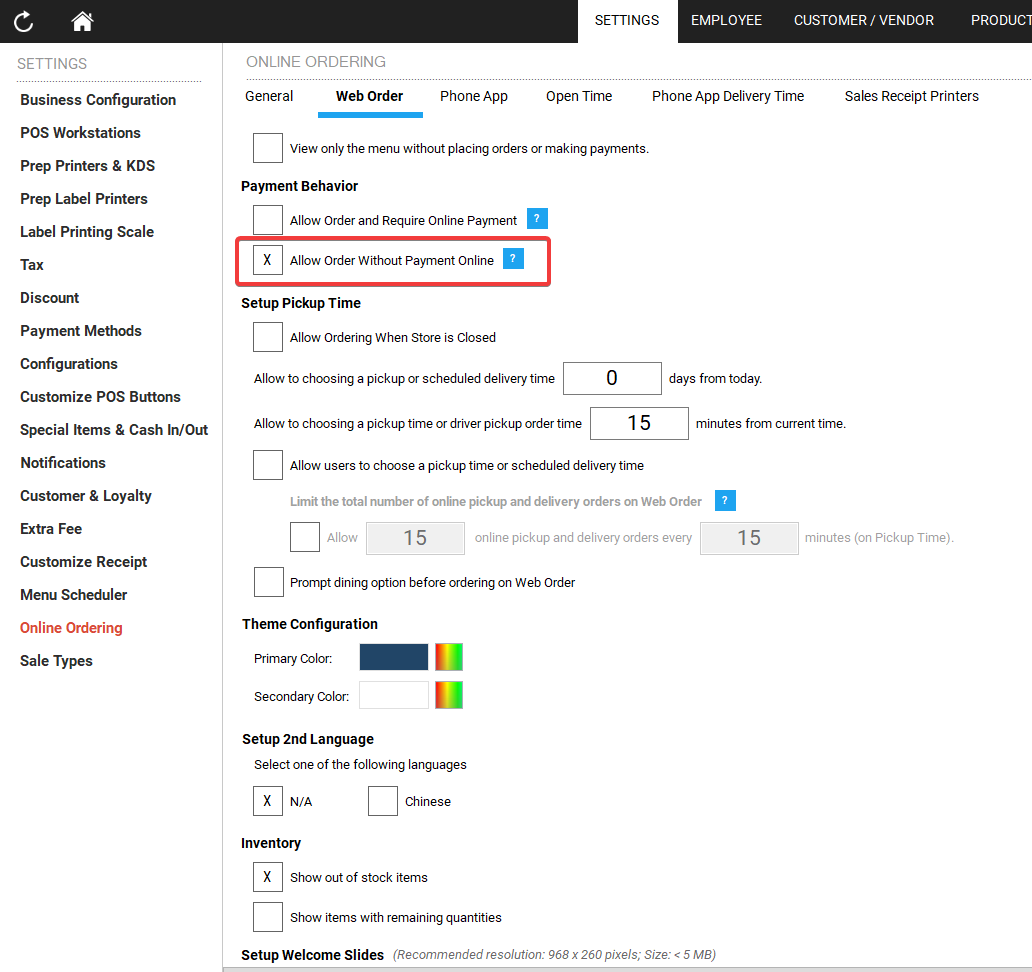Viewport: 1032px width, 972px height.
Task: Switch to the Phone App tab
Action: [473, 96]
